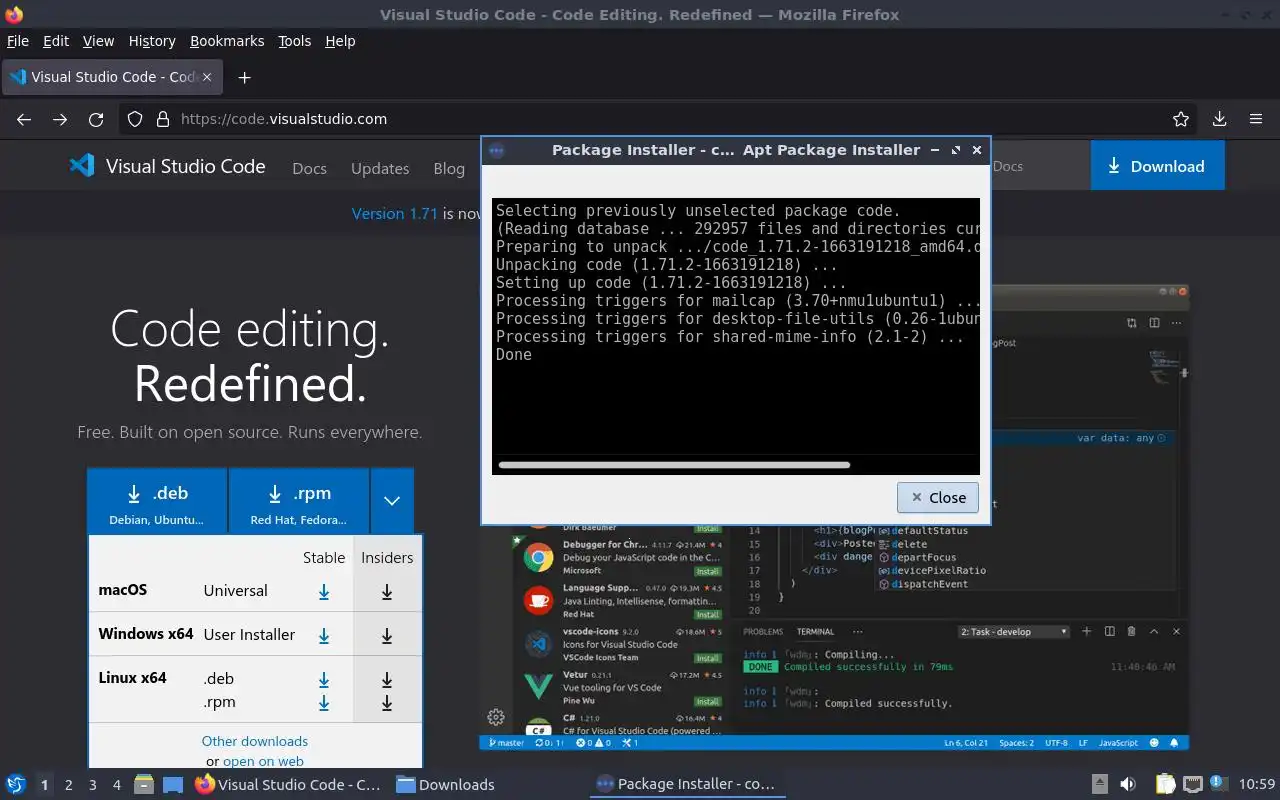The height and width of the screenshot is (800, 1280).
Task: Download Linux x64 Stable .deb
Action: [324, 679]
